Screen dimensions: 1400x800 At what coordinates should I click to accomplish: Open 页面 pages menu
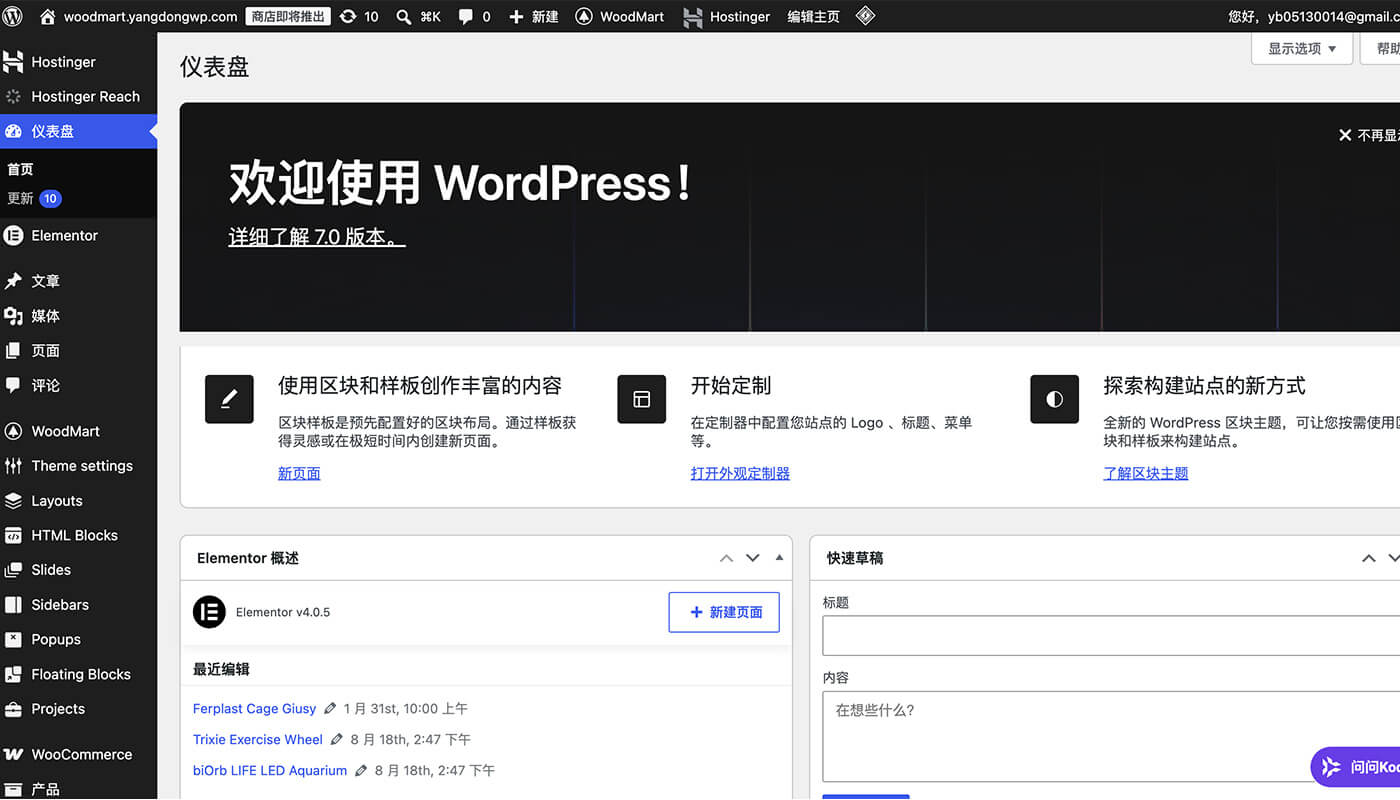(x=78, y=351)
